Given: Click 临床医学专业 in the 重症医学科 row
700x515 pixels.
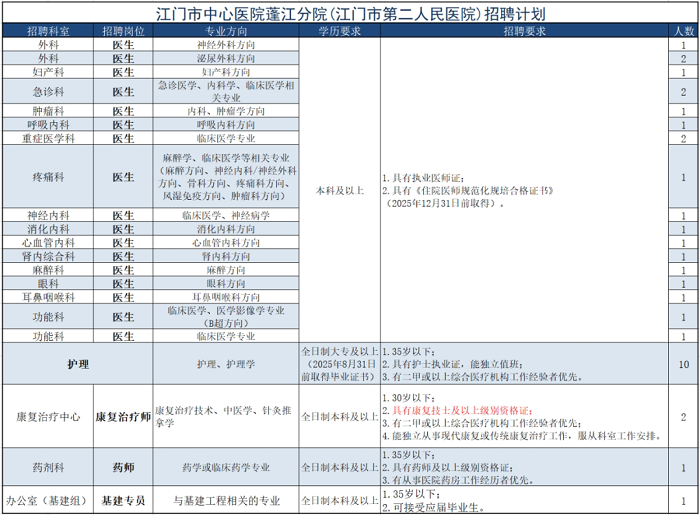Looking at the screenshot, I should click(226, 138).
